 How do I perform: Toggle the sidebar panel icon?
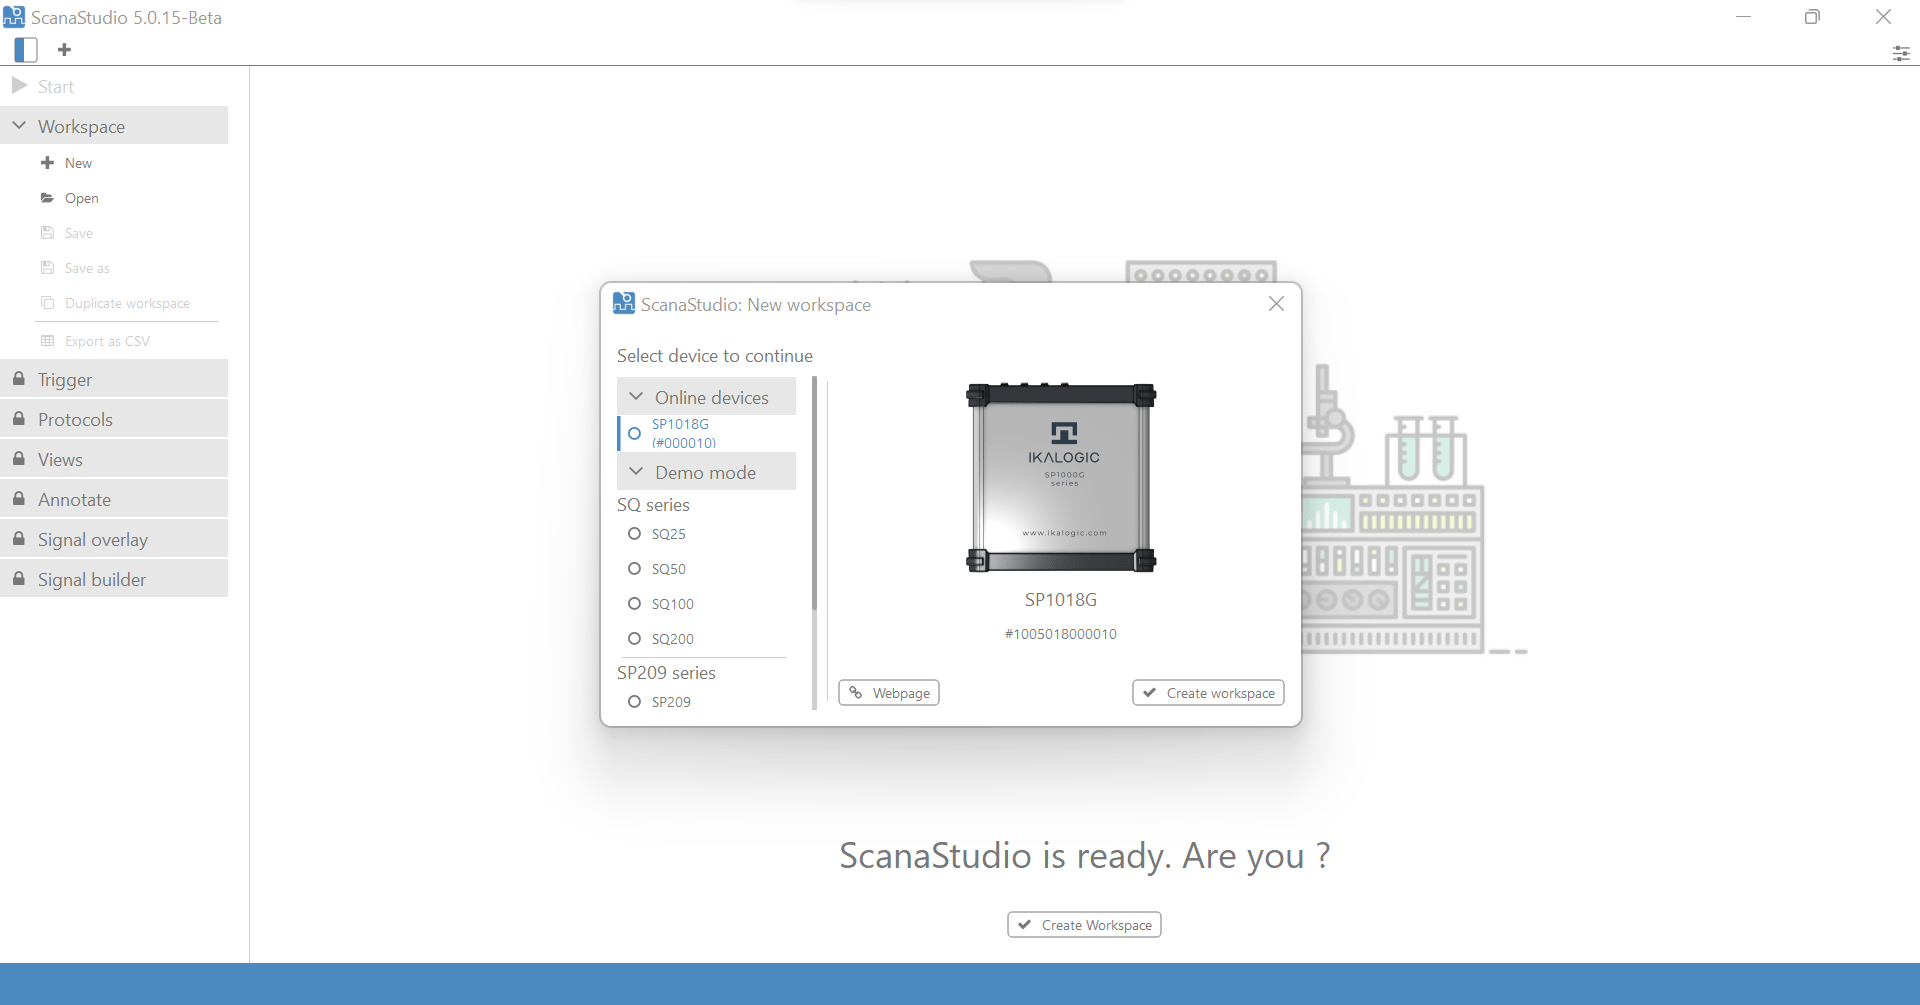(x=26, y=50)
